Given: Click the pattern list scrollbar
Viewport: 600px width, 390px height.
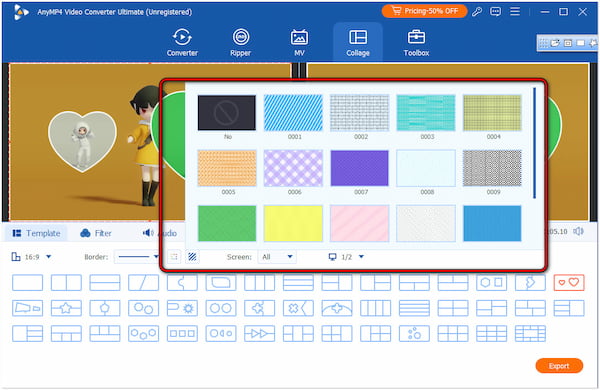Looking at the screenshot, I should 534,143.
